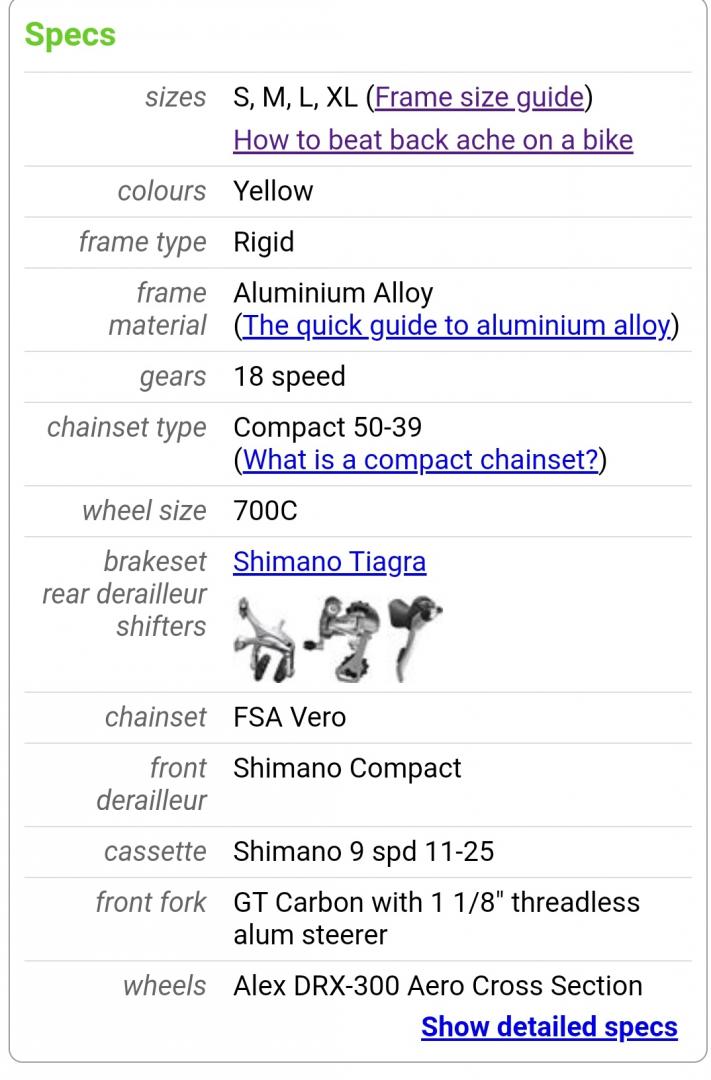Open 'How to beat back ache' link

click(x=433, y=140)
